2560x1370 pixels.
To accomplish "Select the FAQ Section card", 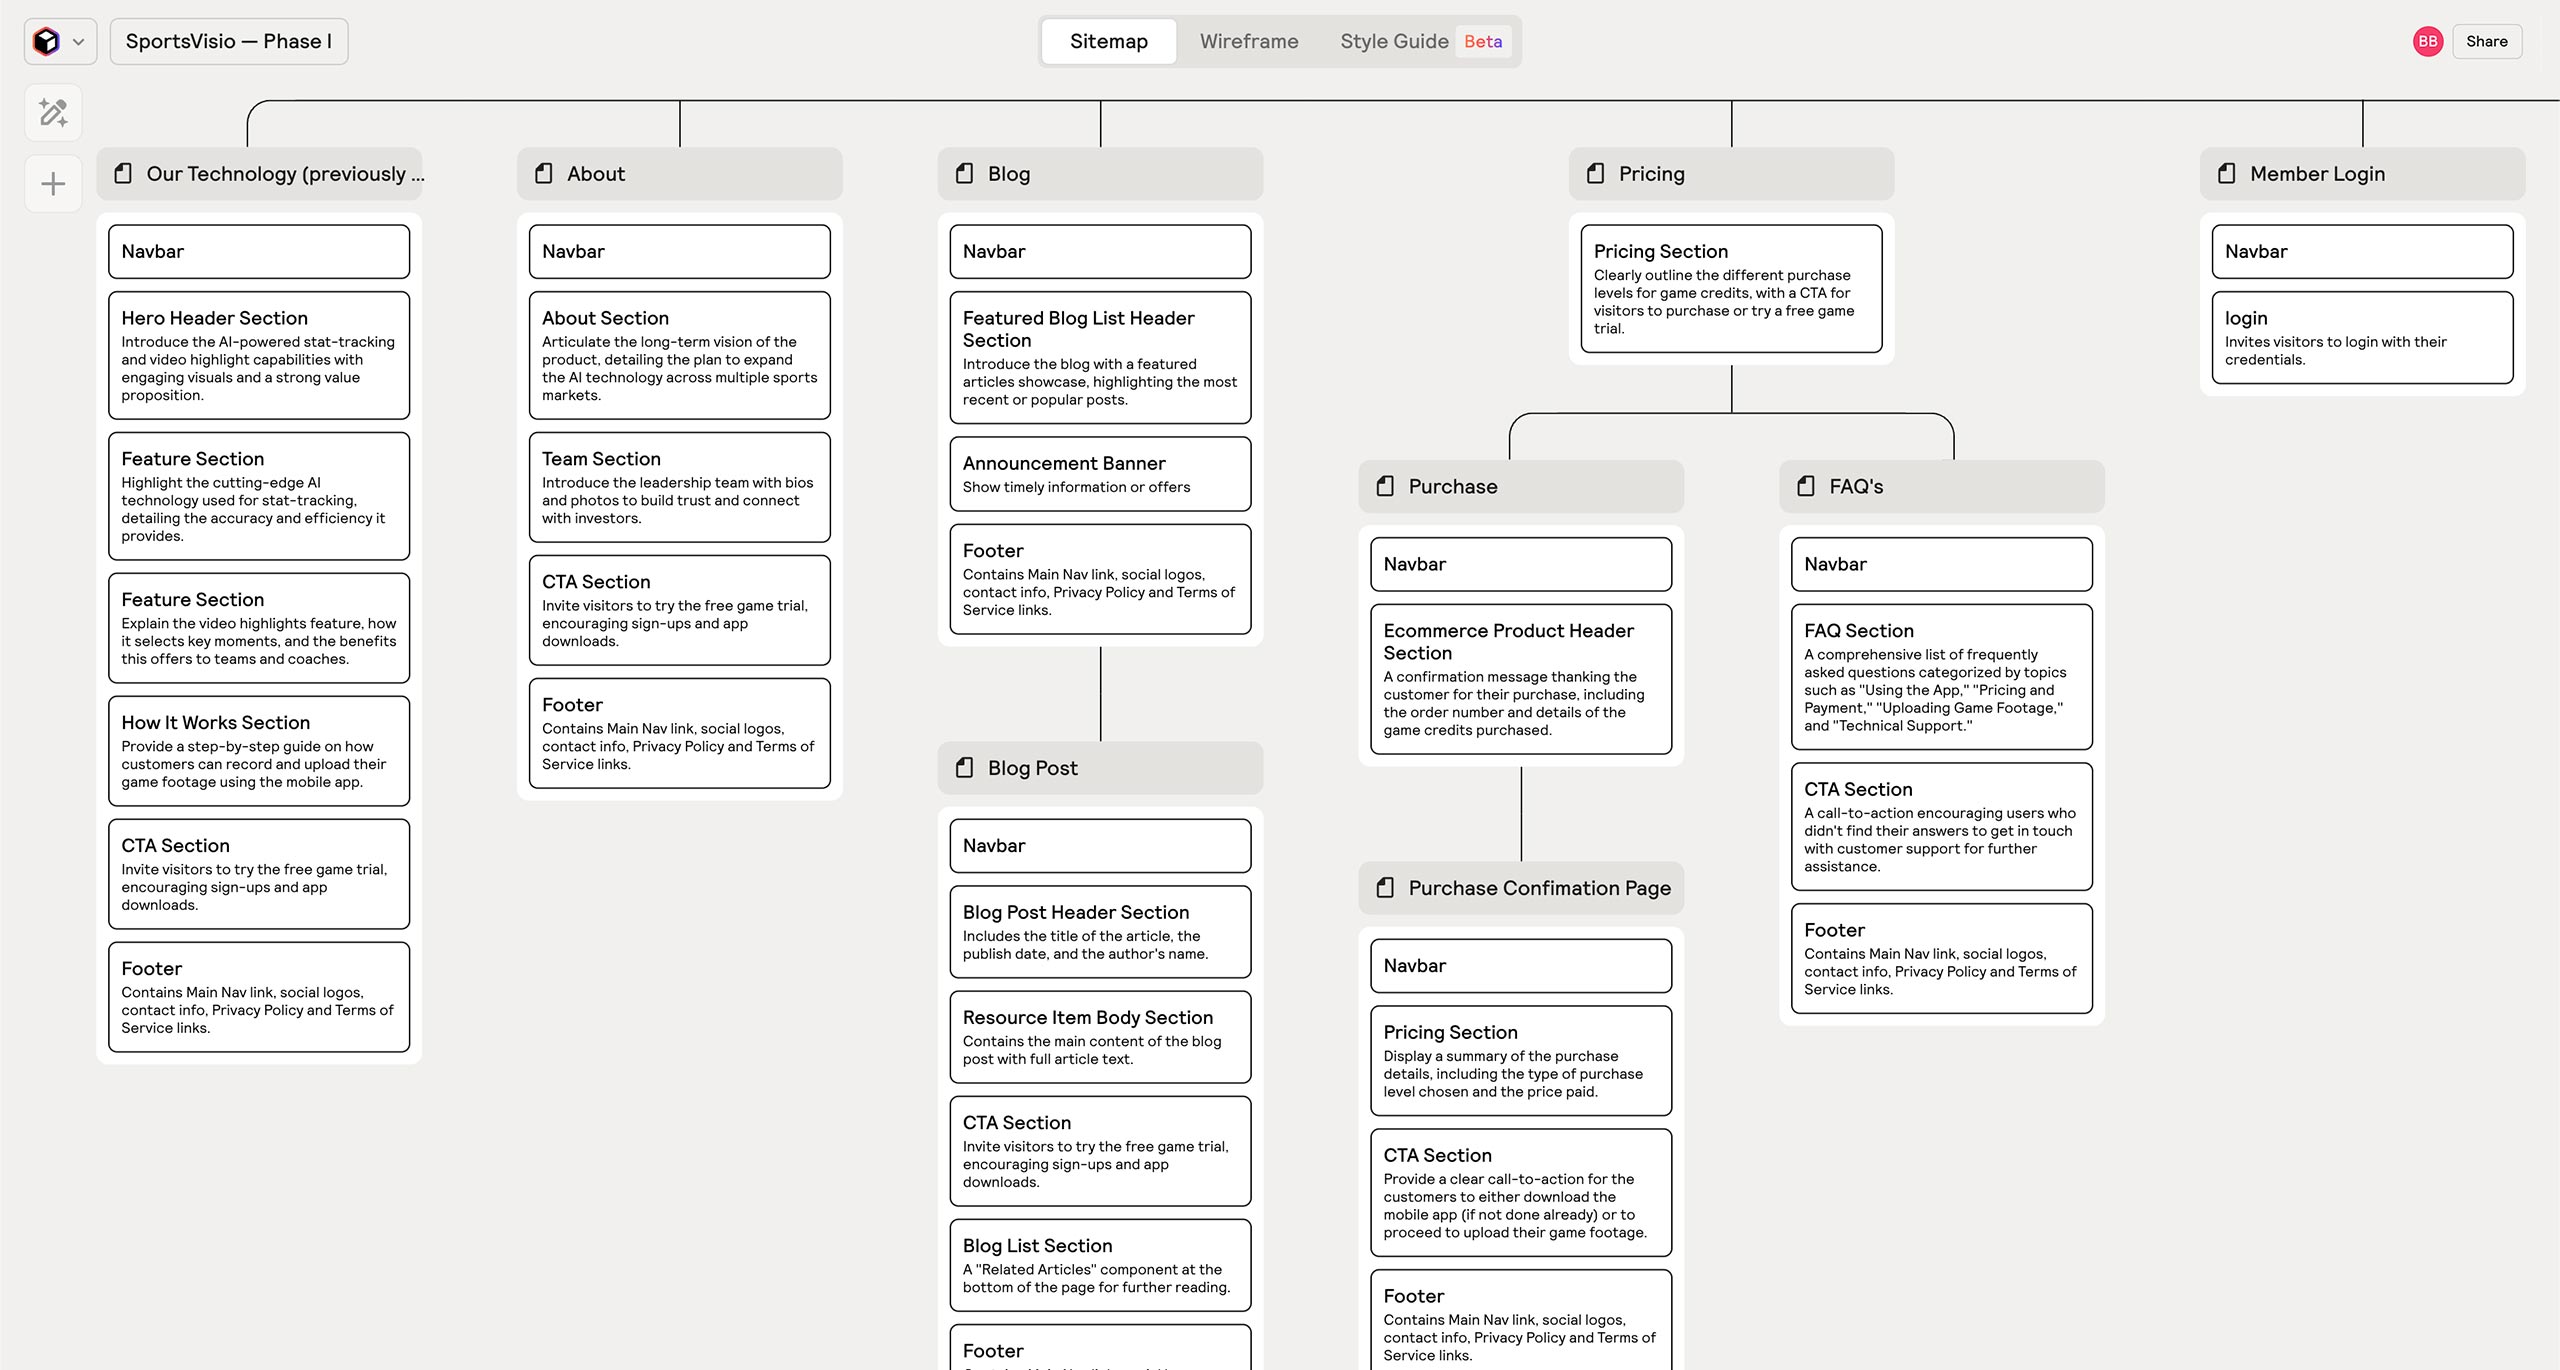I will click(x=1942, y=677).
